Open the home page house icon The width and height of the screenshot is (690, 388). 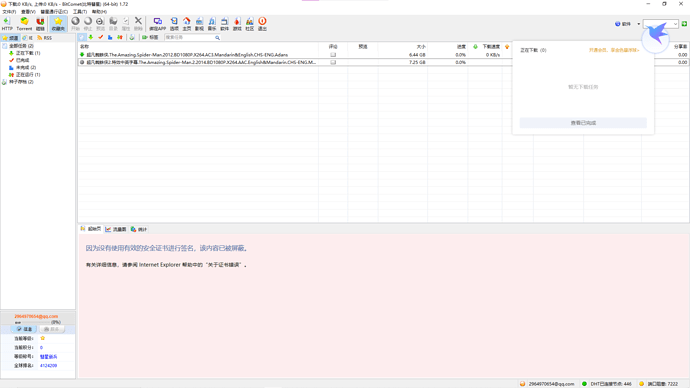tap(187, 24)
